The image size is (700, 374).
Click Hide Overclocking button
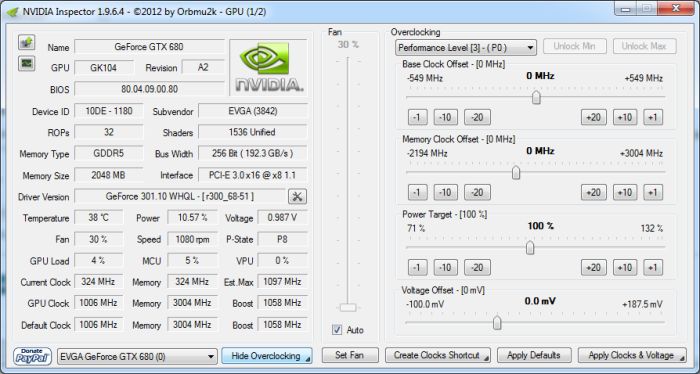267,356
